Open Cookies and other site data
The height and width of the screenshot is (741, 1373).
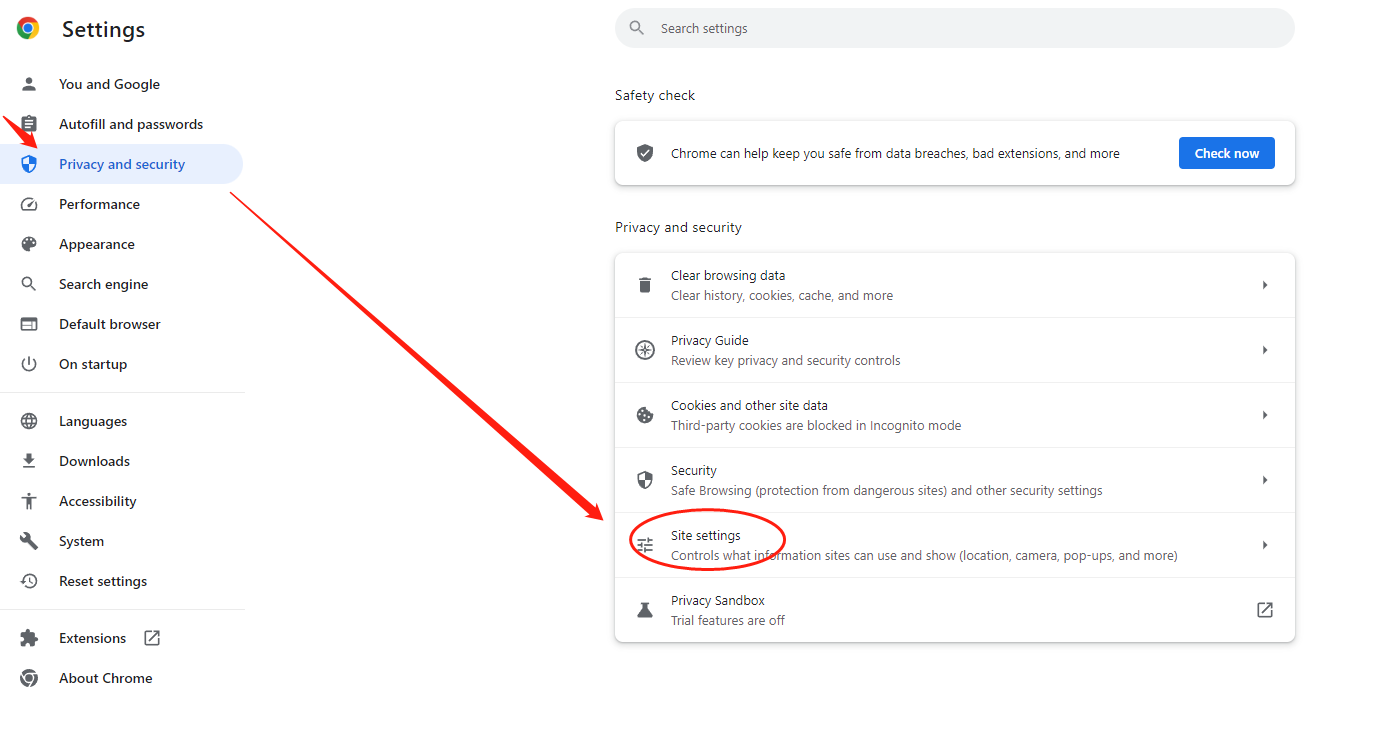[x=955, y=415]
